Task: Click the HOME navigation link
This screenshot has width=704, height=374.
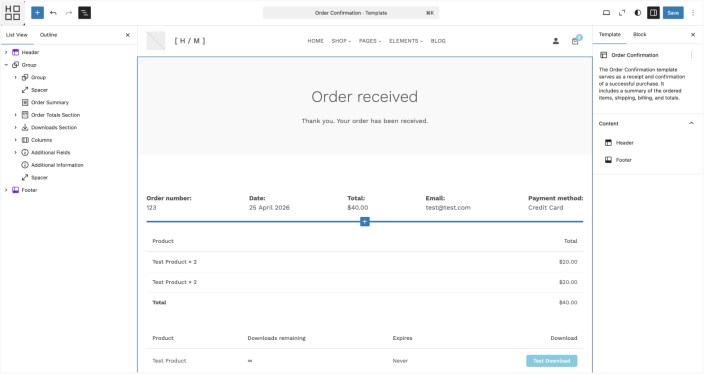Action: 316,41
